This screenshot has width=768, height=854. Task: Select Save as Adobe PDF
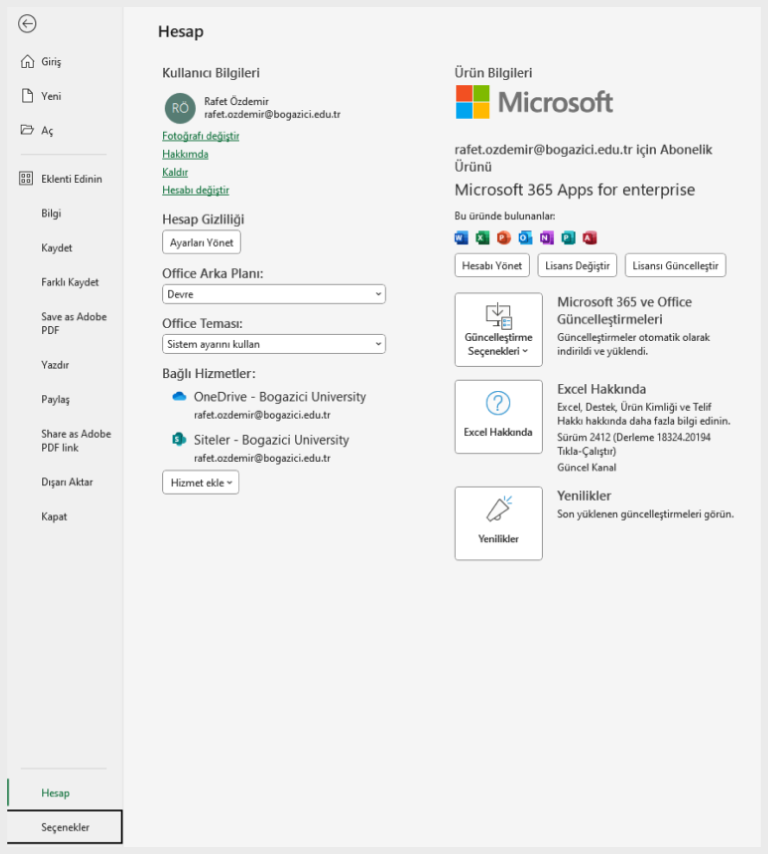(x=74, y=324)
